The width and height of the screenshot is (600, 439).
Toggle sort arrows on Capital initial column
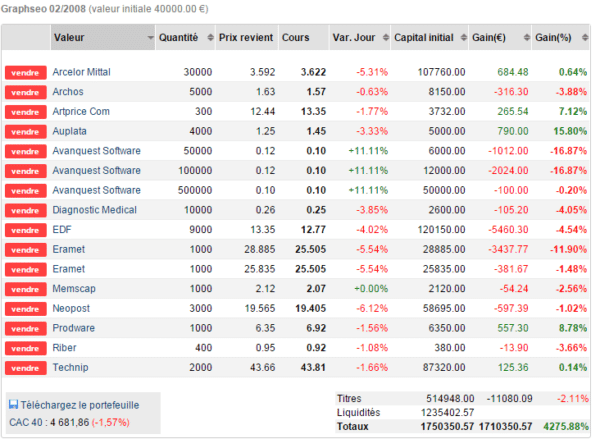point(464,38)
